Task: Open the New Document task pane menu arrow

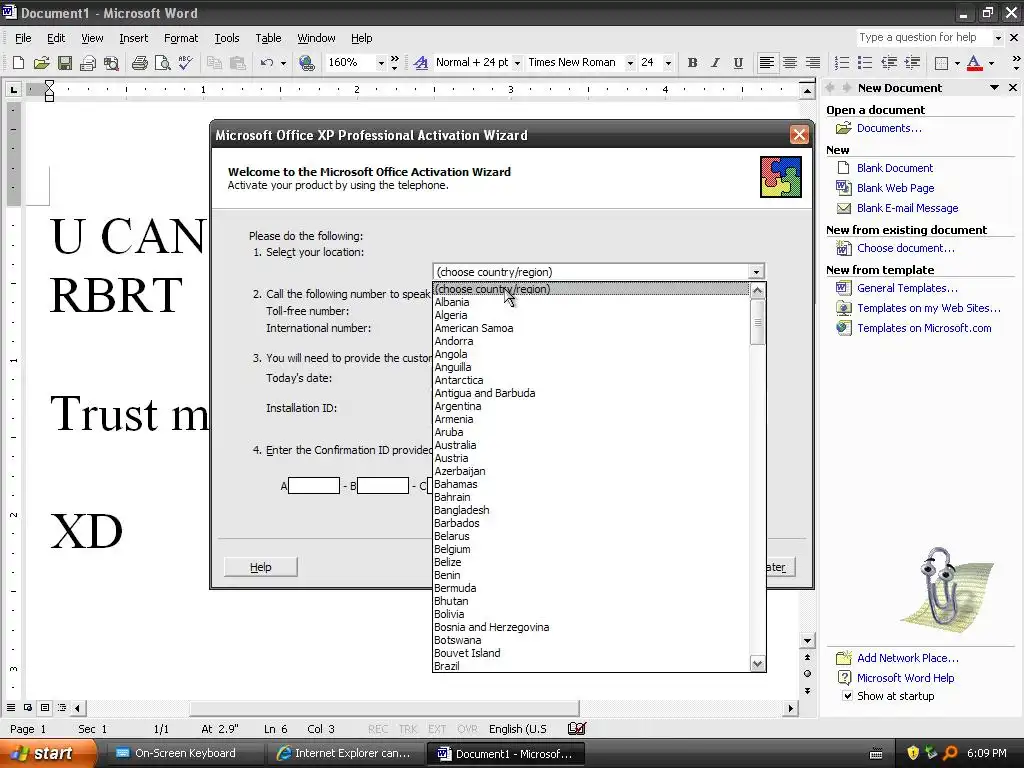Action: point(994,88)
